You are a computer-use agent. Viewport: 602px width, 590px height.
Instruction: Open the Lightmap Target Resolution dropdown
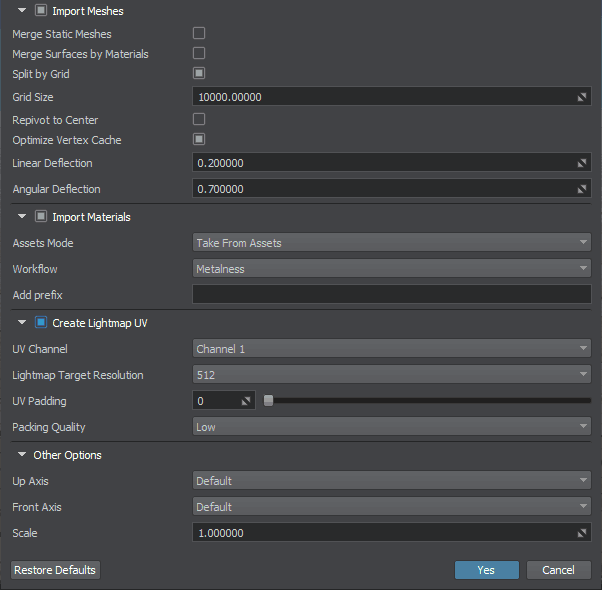pos(391,375)
